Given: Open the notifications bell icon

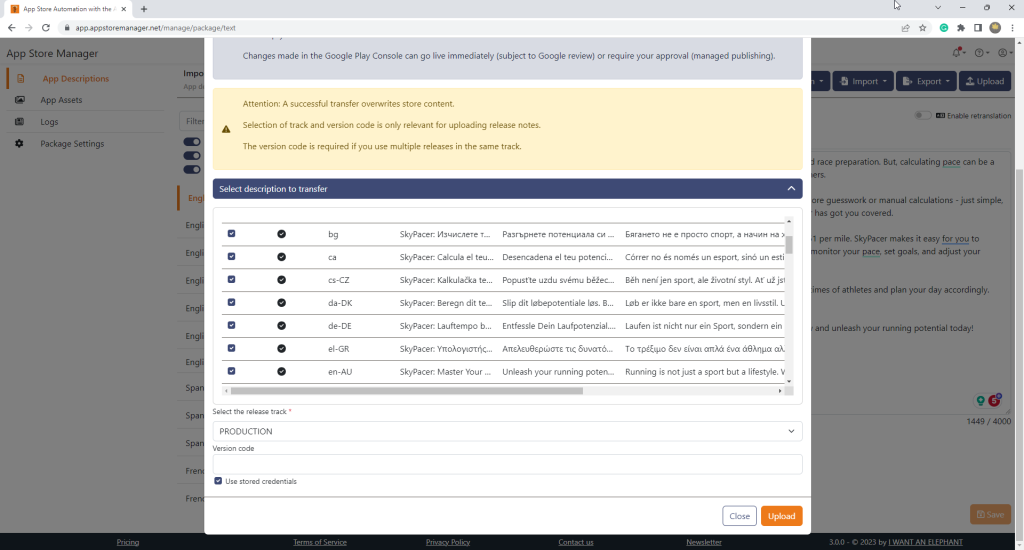Looking at the screenshot, I should point(957,52).
